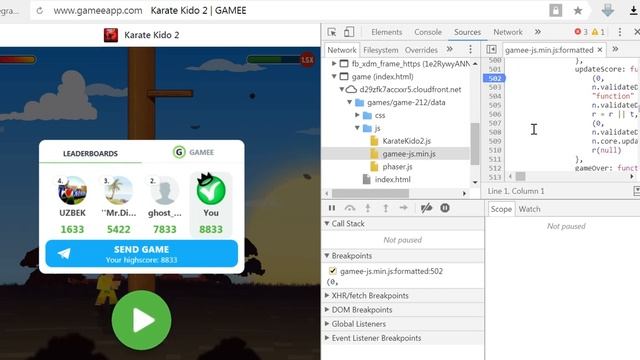Viewport: 640px width, 360px height.
Task: Show more navigator tabs chevron
Action: click(x=449, y=49)
